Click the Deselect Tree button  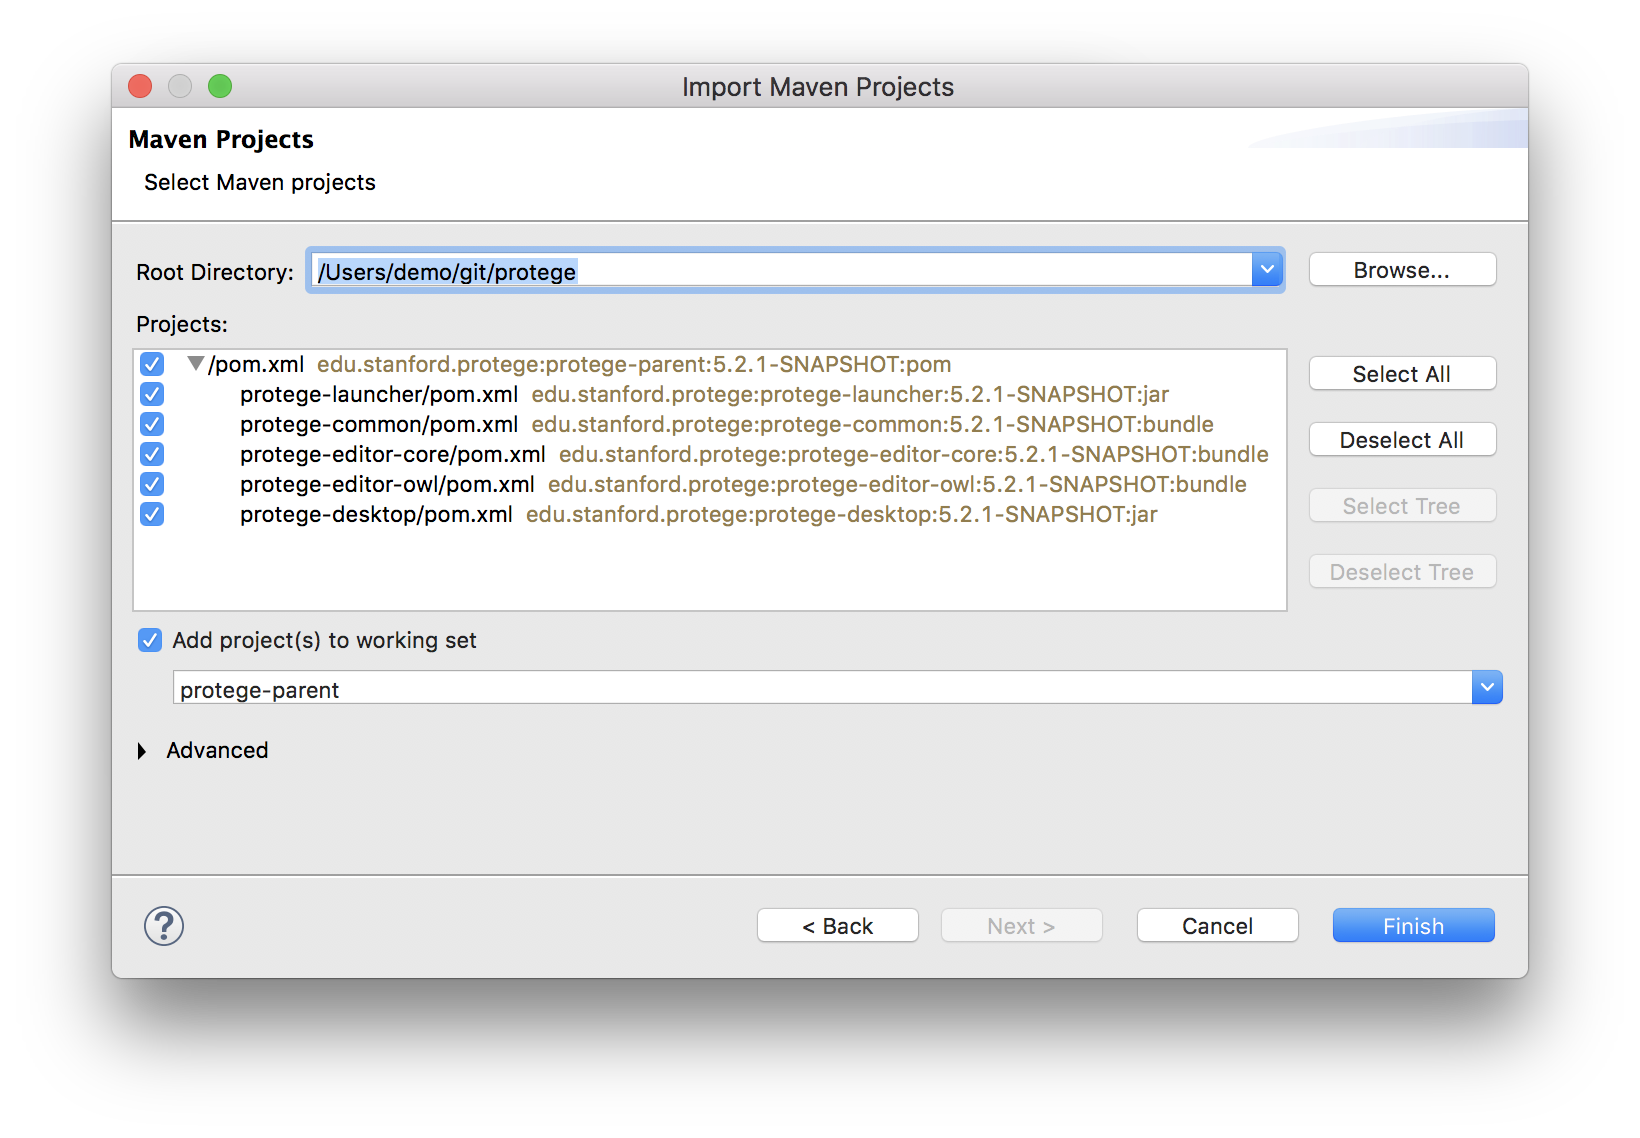click(x=1402, y=572)
